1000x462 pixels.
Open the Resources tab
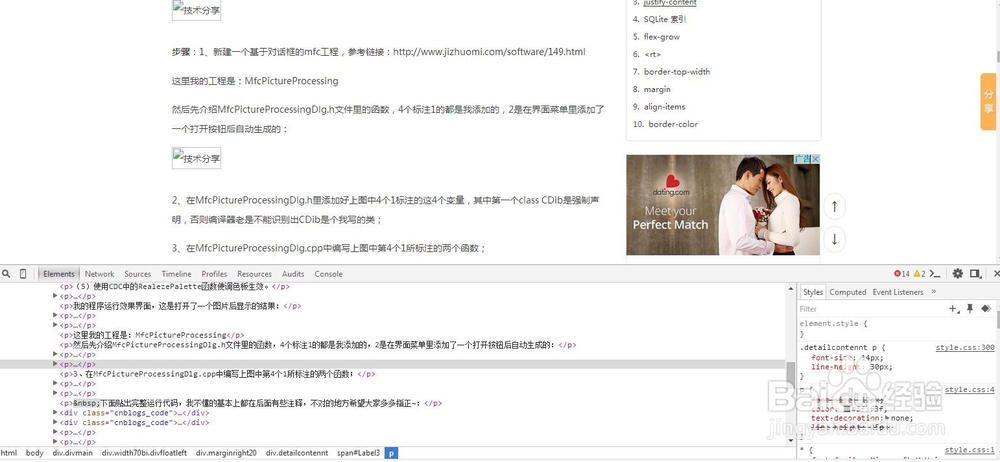point(254,274)
